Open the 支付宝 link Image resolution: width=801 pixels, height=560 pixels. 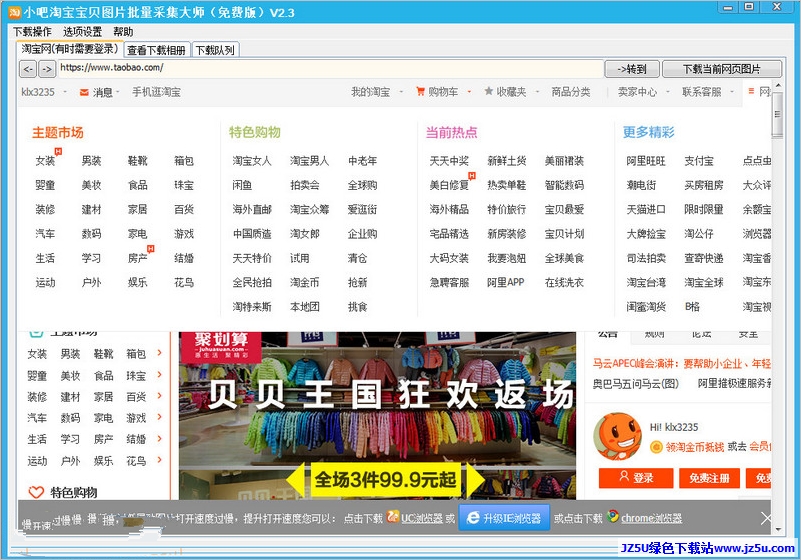(x=699, y=161)
